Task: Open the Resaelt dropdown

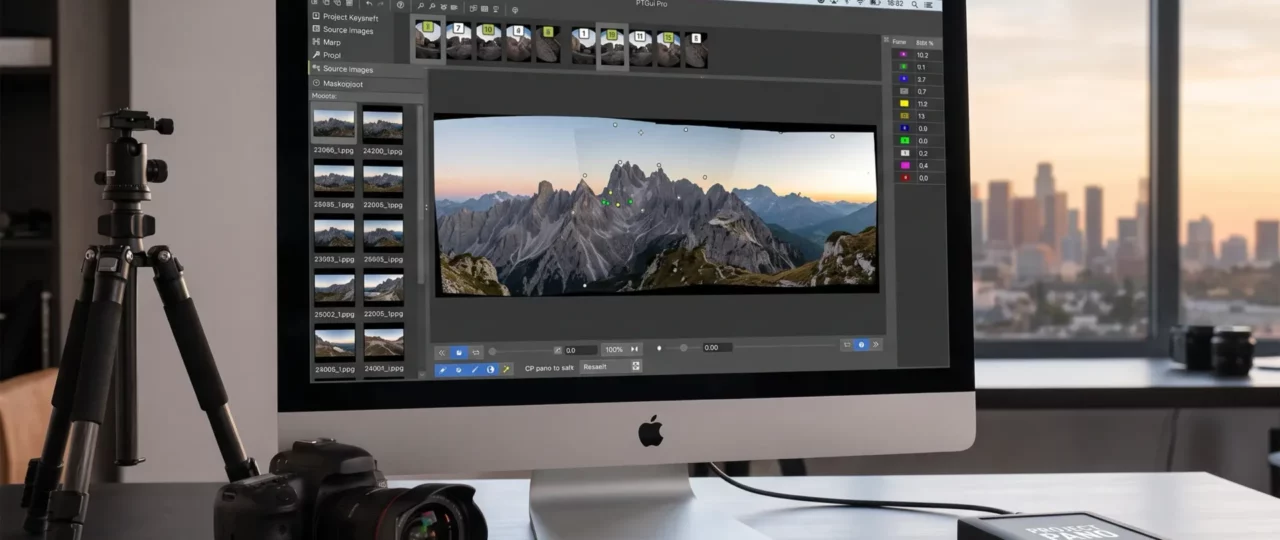Action: pyautogui.click(x=611, y=367)
